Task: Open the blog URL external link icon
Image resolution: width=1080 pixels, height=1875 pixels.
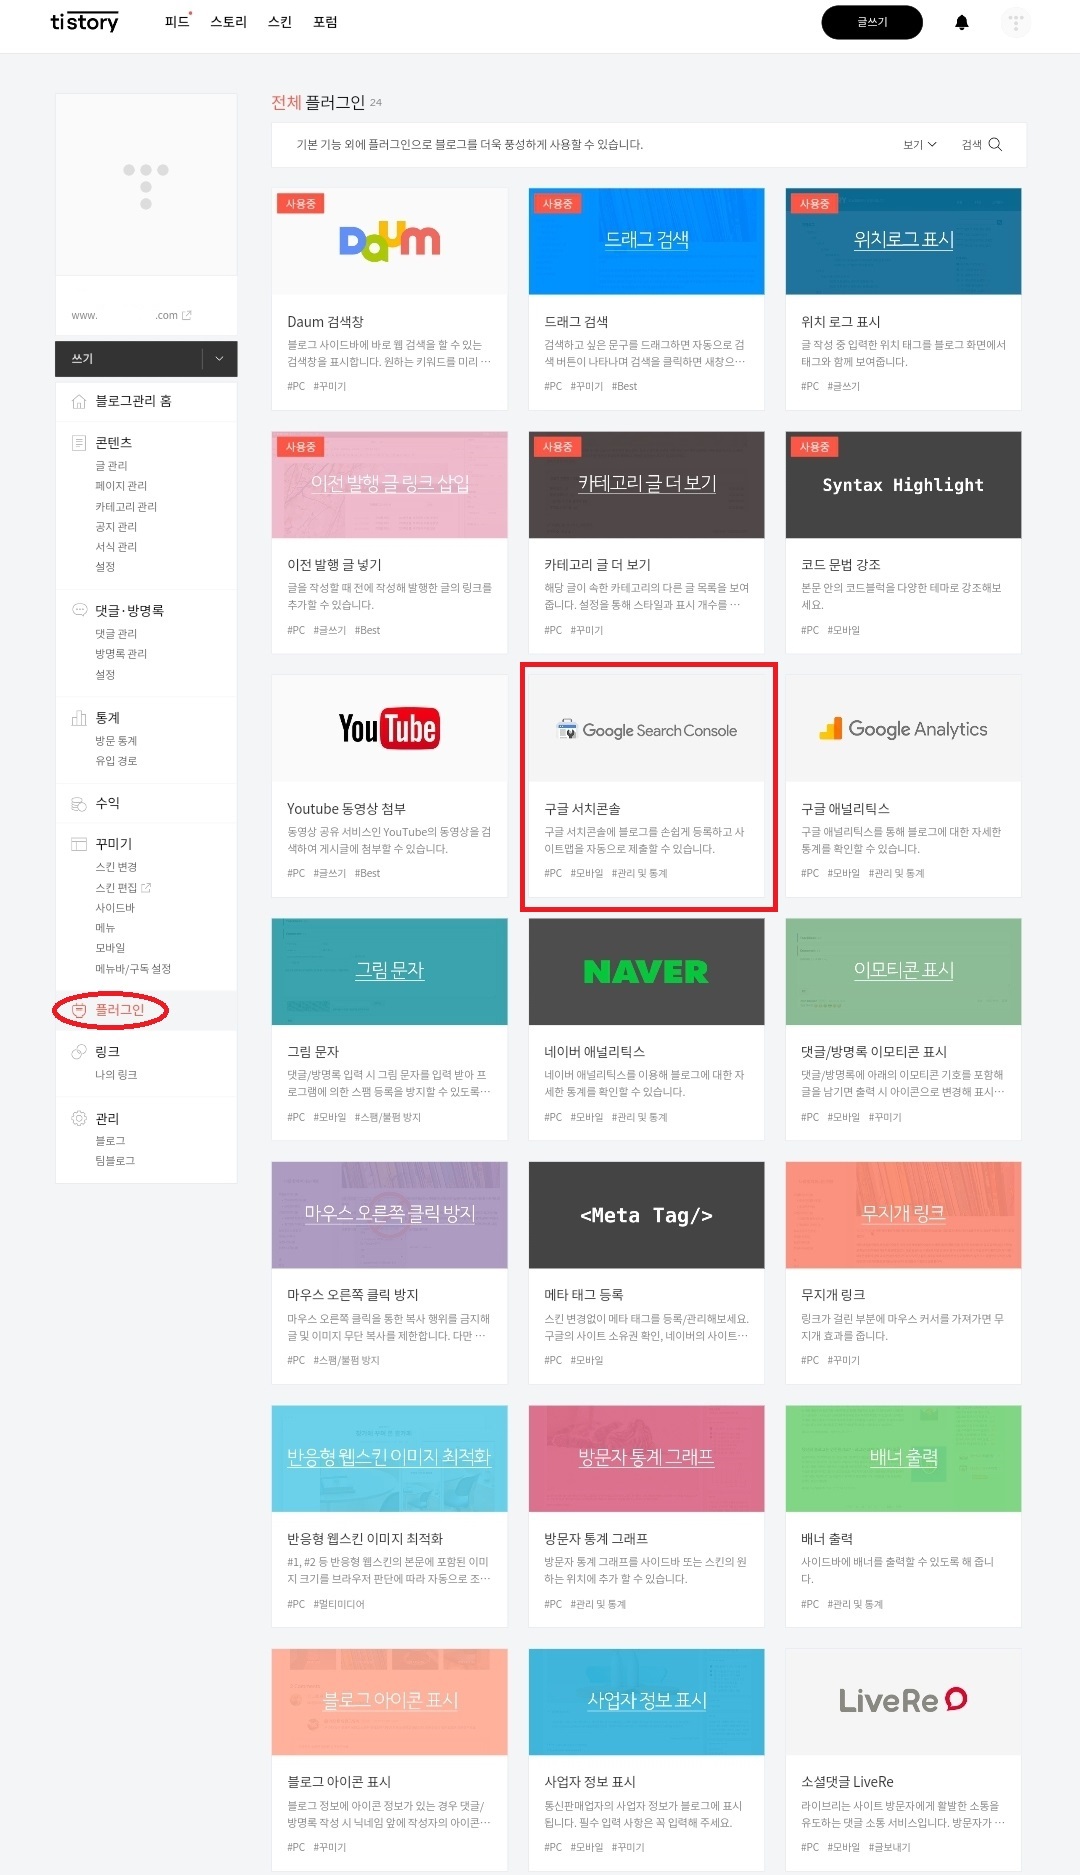Action: point(186,315)
